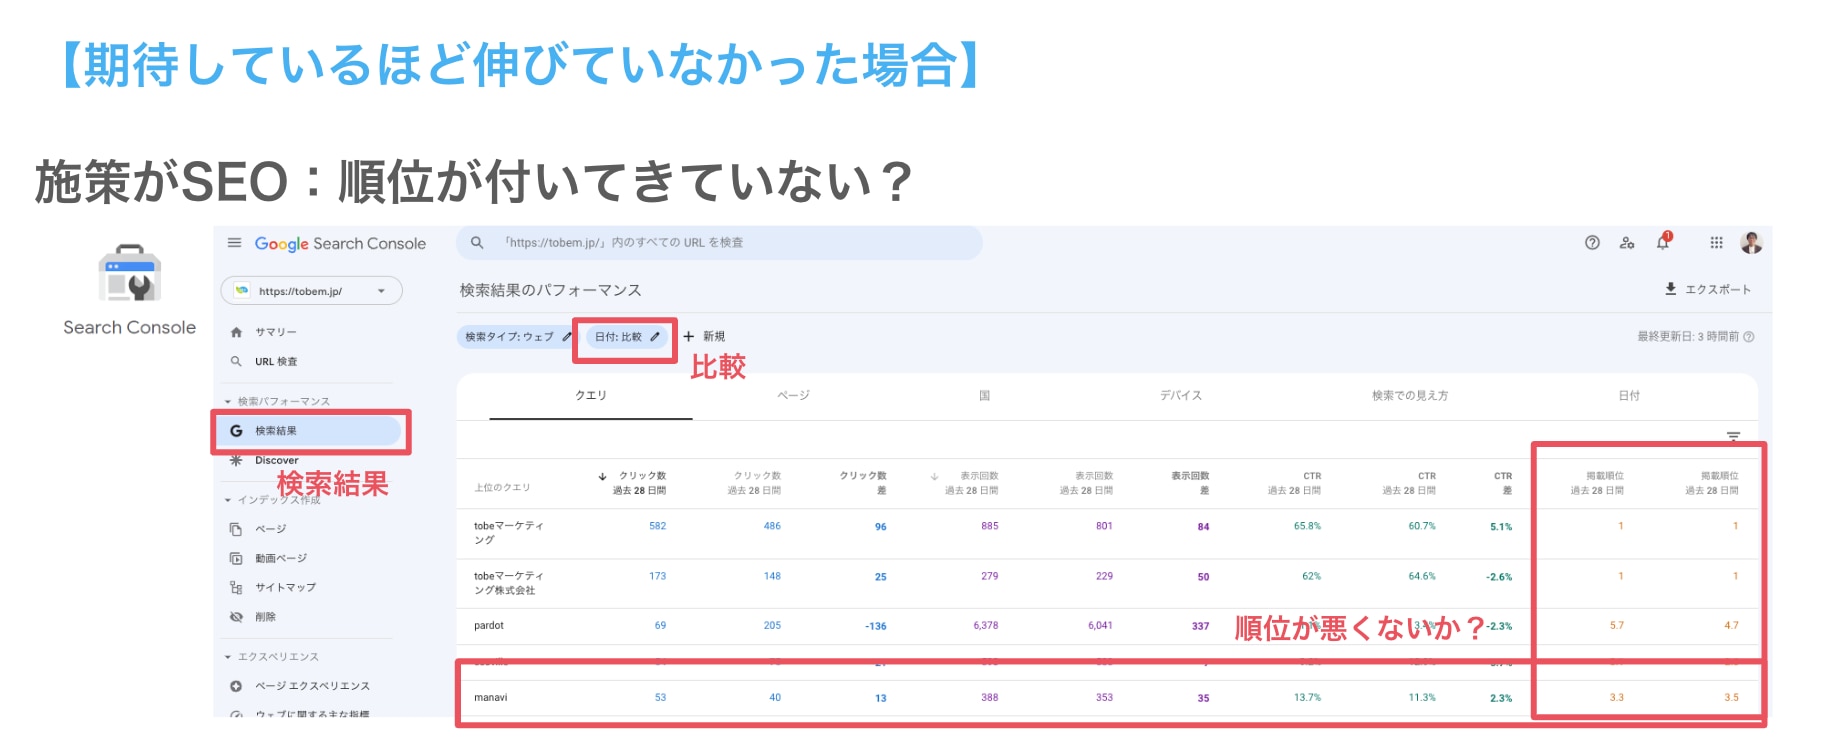Click the page icon beside ページ

click(x=236, y=529)
